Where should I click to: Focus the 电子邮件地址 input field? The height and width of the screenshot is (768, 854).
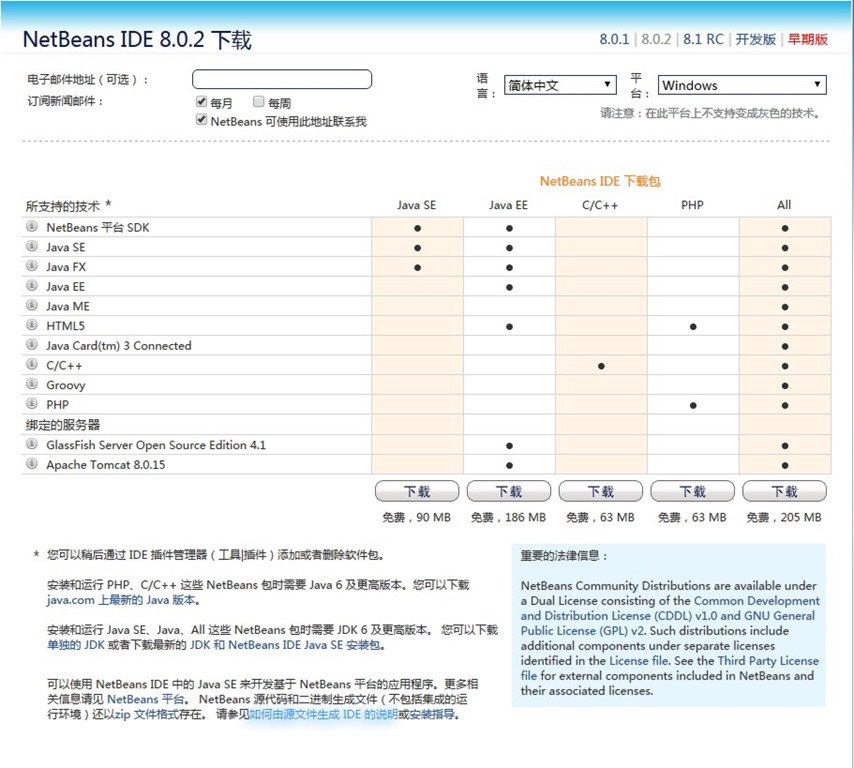(x=282, y=79)
